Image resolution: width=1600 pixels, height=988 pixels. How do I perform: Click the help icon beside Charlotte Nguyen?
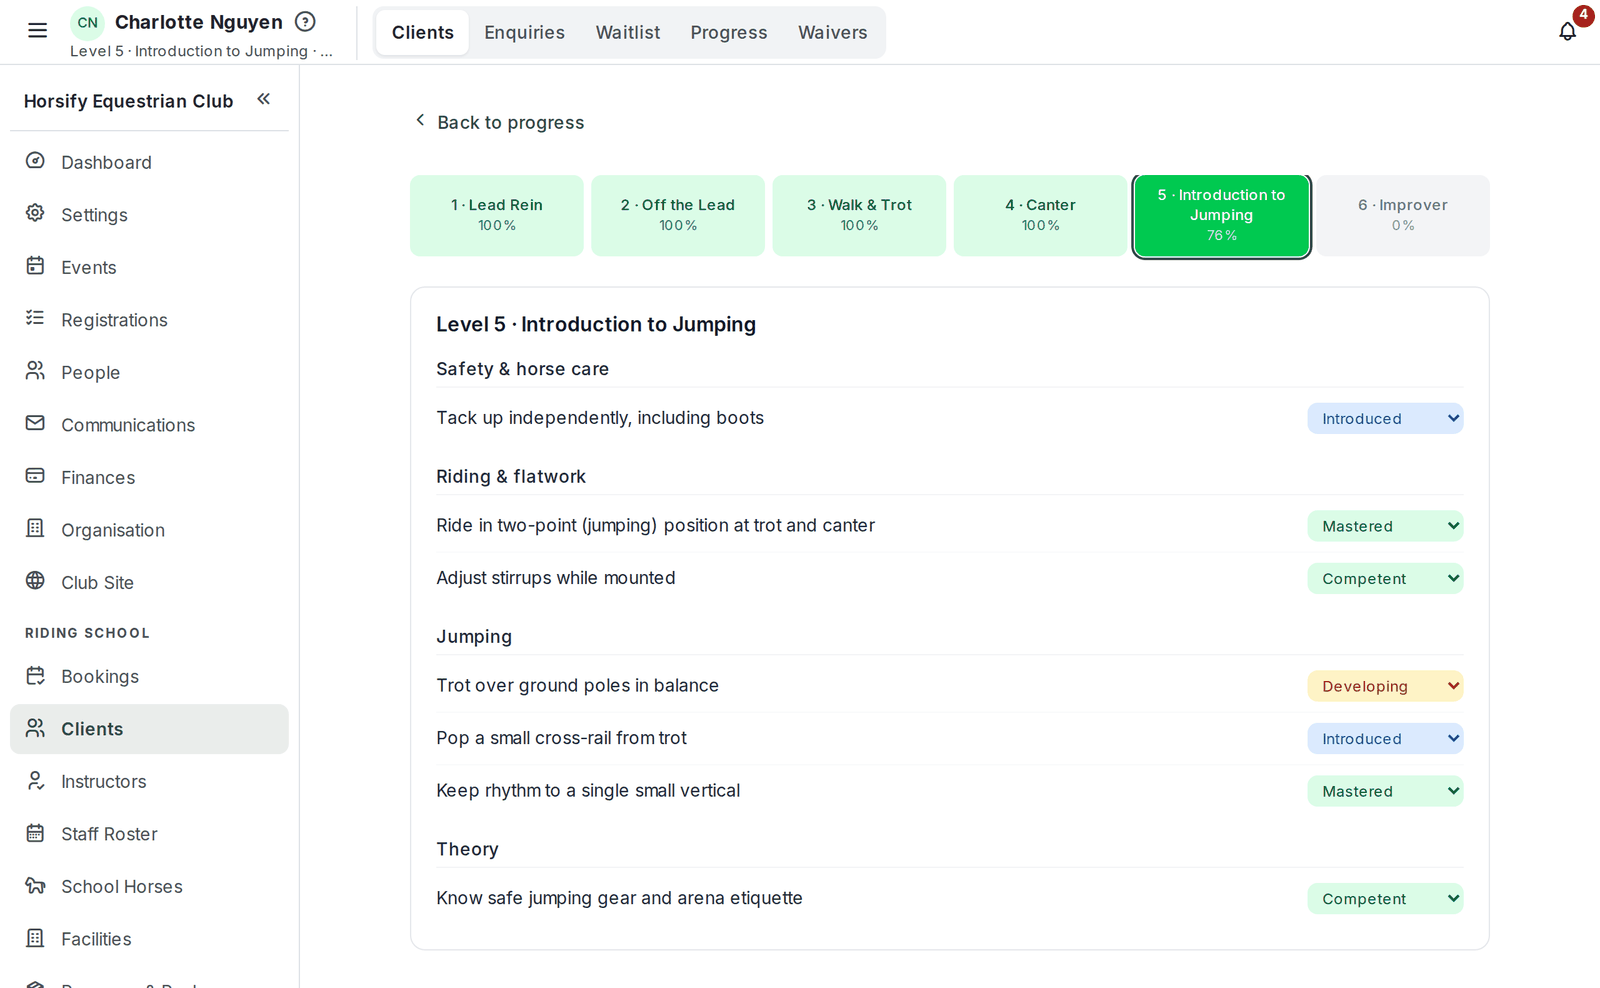coord(306,22)
